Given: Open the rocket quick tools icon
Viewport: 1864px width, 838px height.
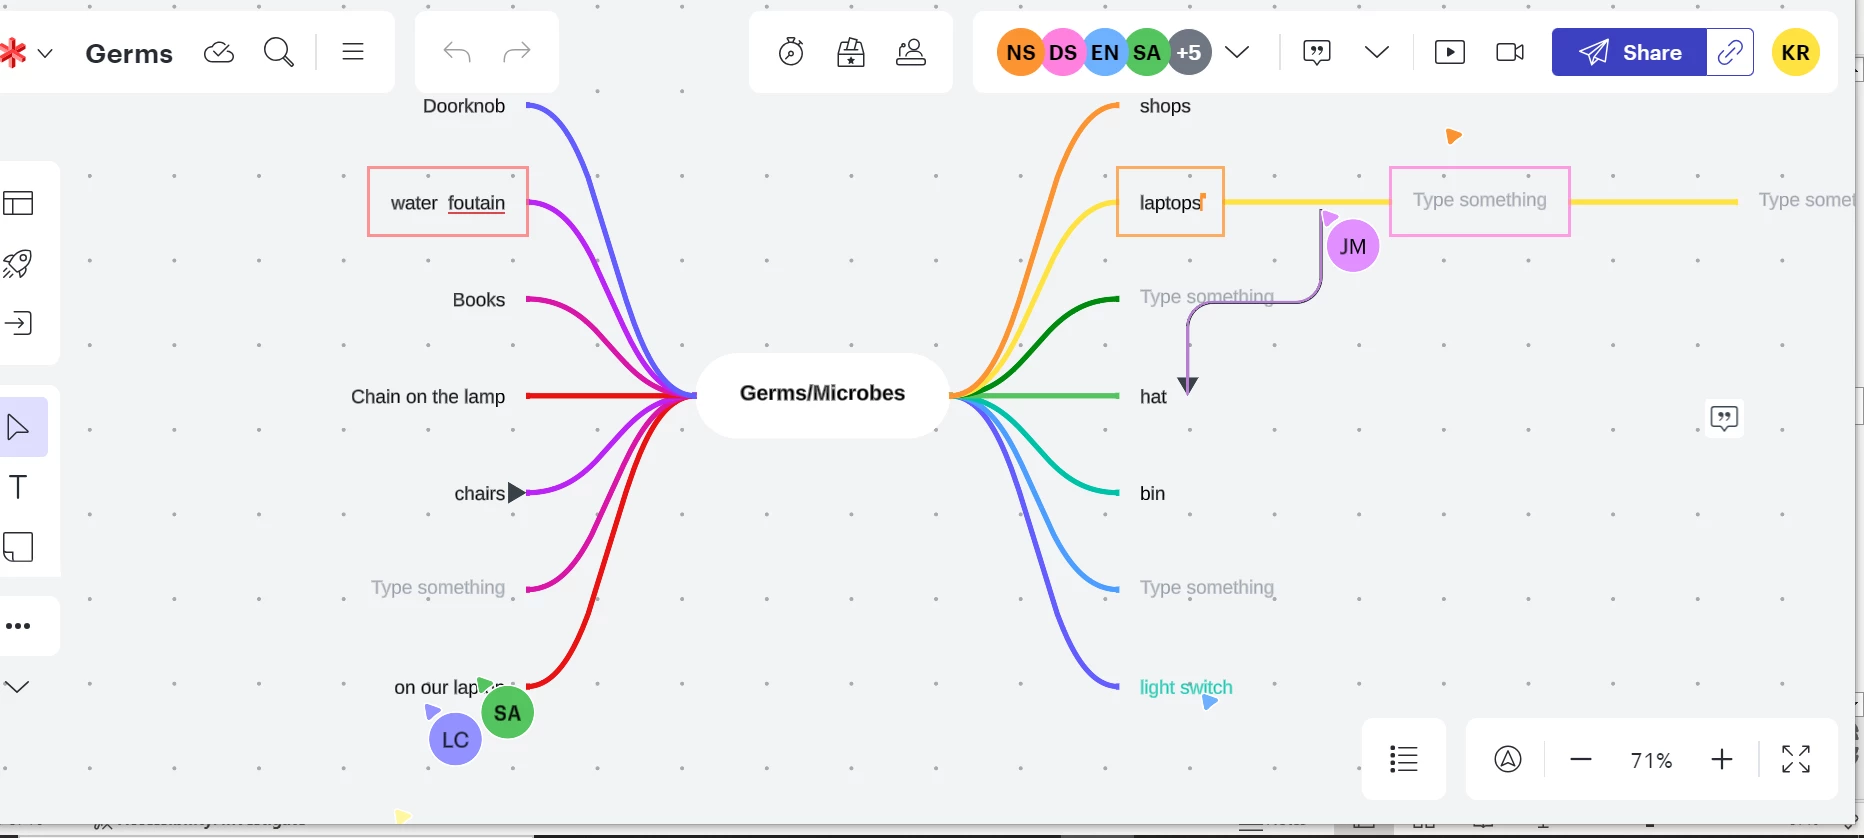Looking at the screenshot, I should 18,264.
